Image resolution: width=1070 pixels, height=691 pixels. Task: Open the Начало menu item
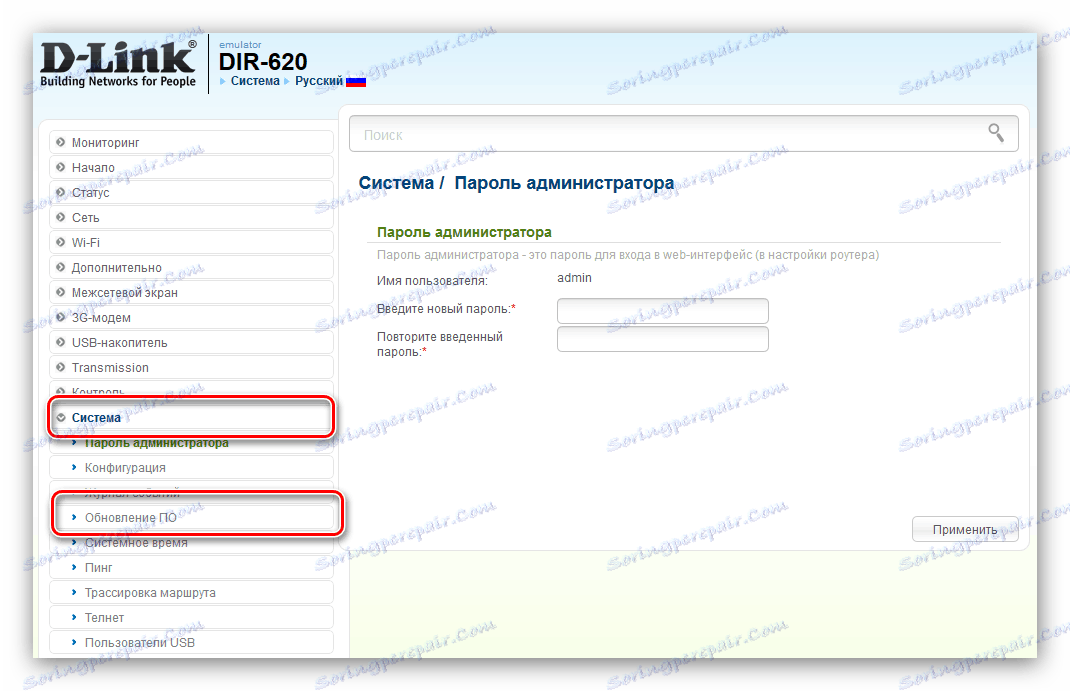pos(191,167)
